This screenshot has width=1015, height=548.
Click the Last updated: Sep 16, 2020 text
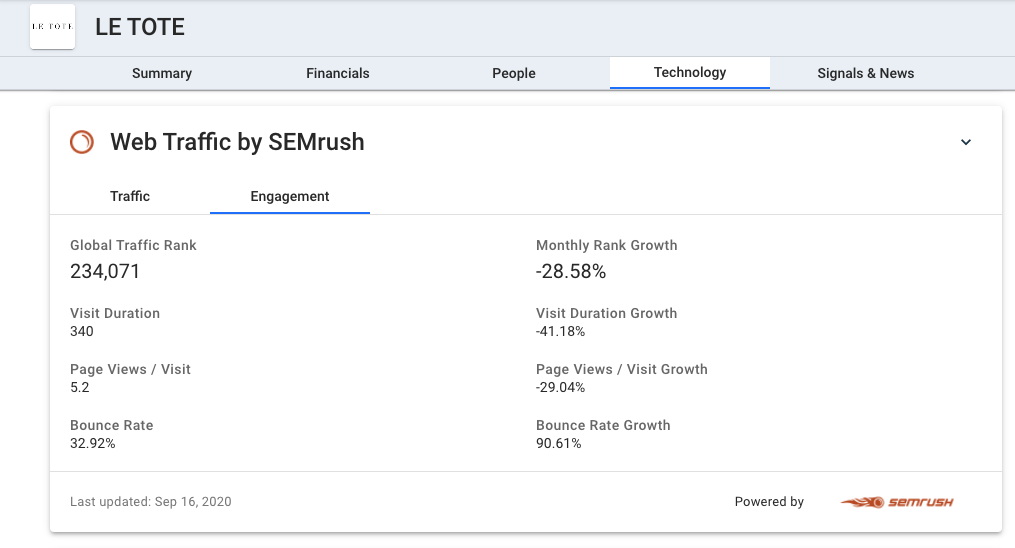click(x=151, y=501)
